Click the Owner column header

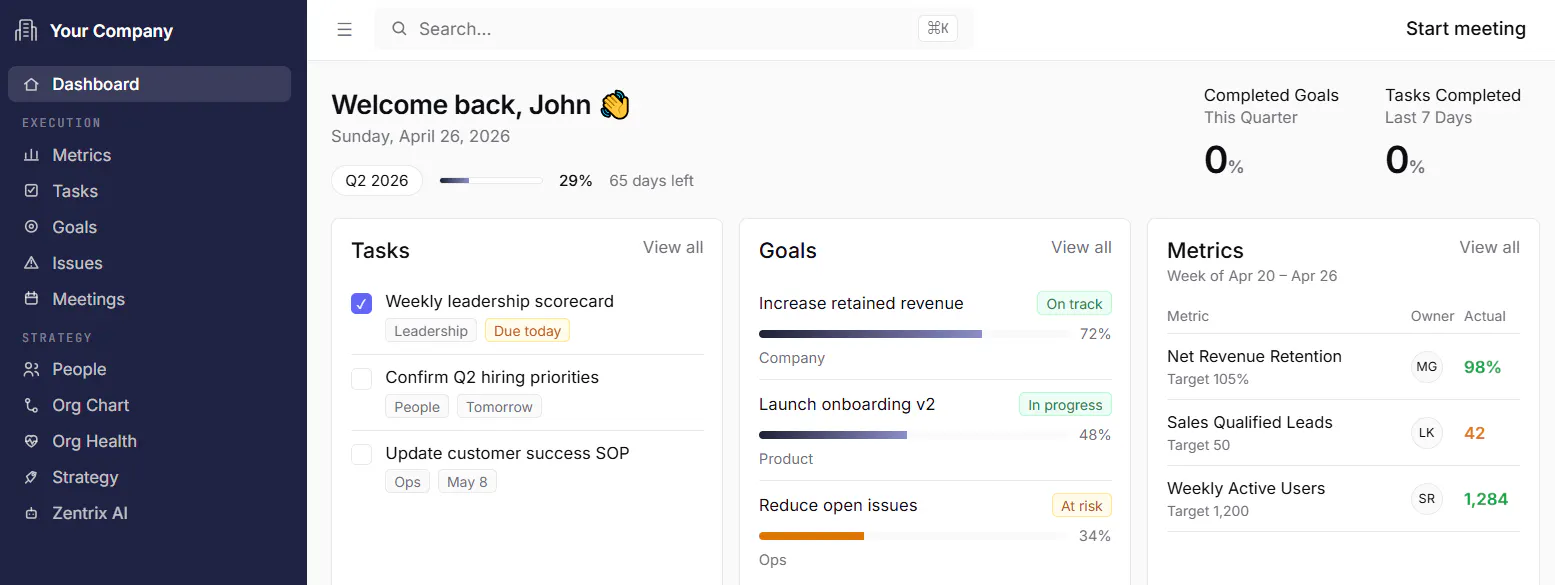pyautogui.click(x=1432, y=316)
